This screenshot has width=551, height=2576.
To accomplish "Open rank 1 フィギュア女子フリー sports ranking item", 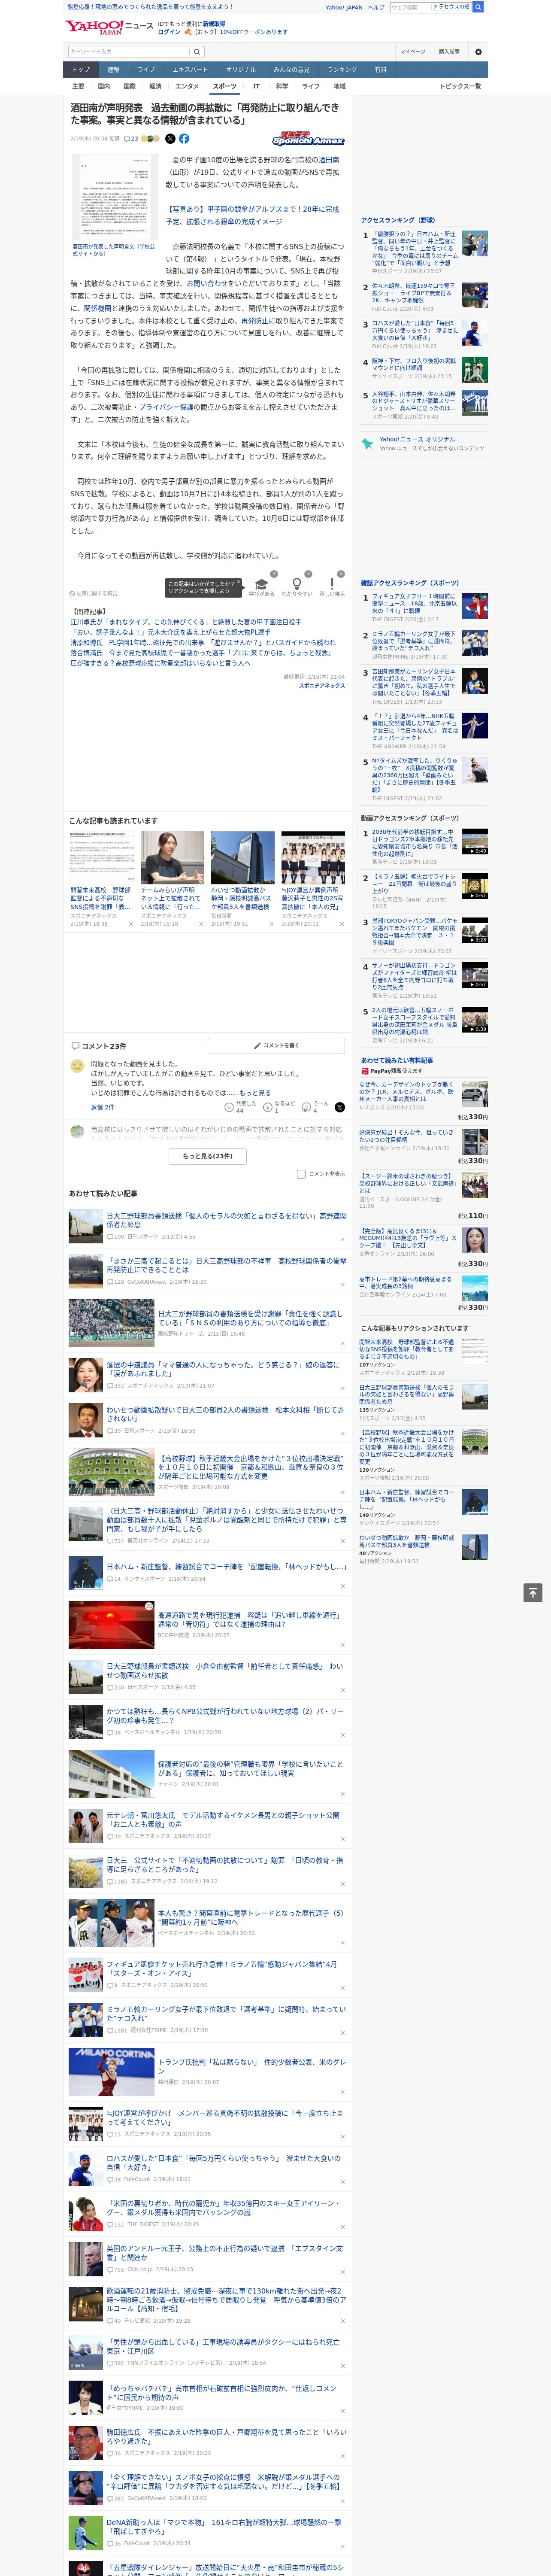I will click(x=424, y=607).
